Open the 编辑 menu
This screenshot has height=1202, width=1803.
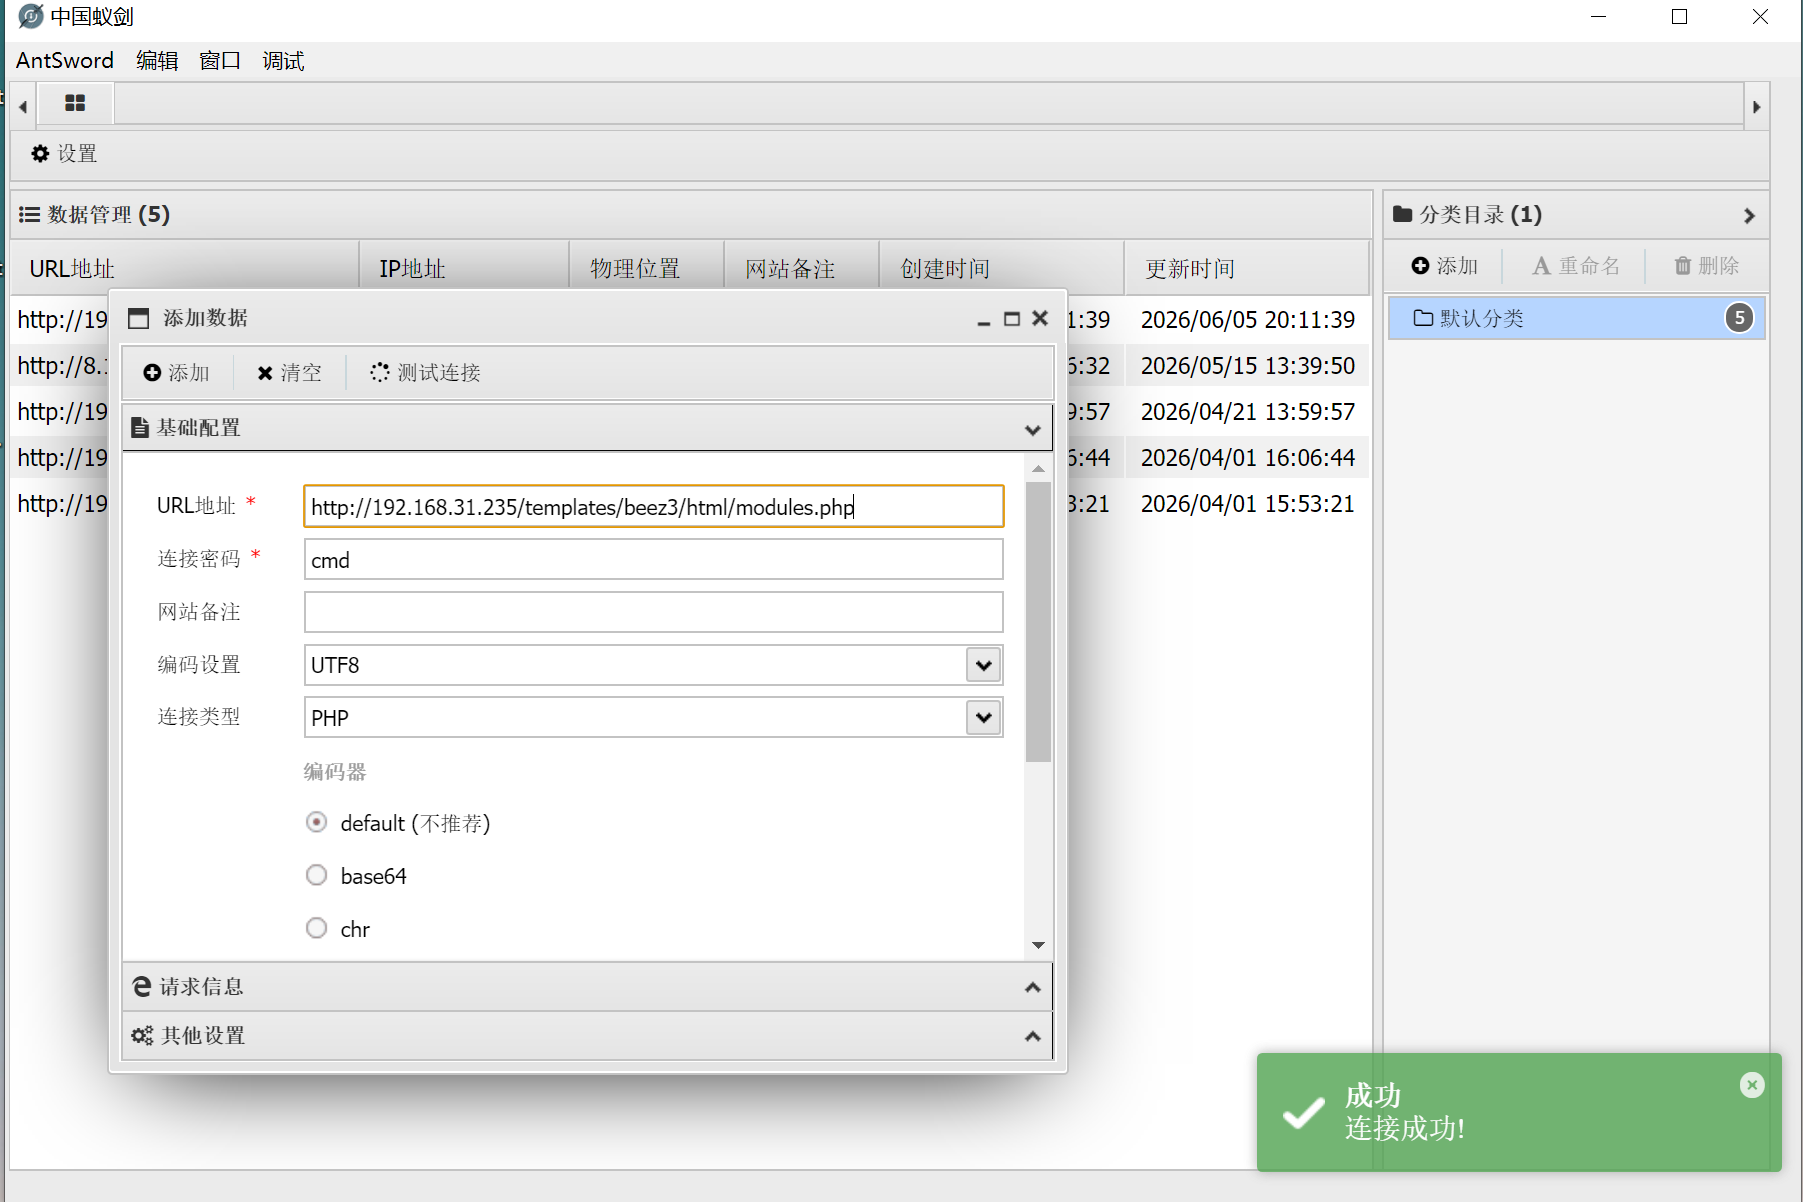click(x=157, y=61)
